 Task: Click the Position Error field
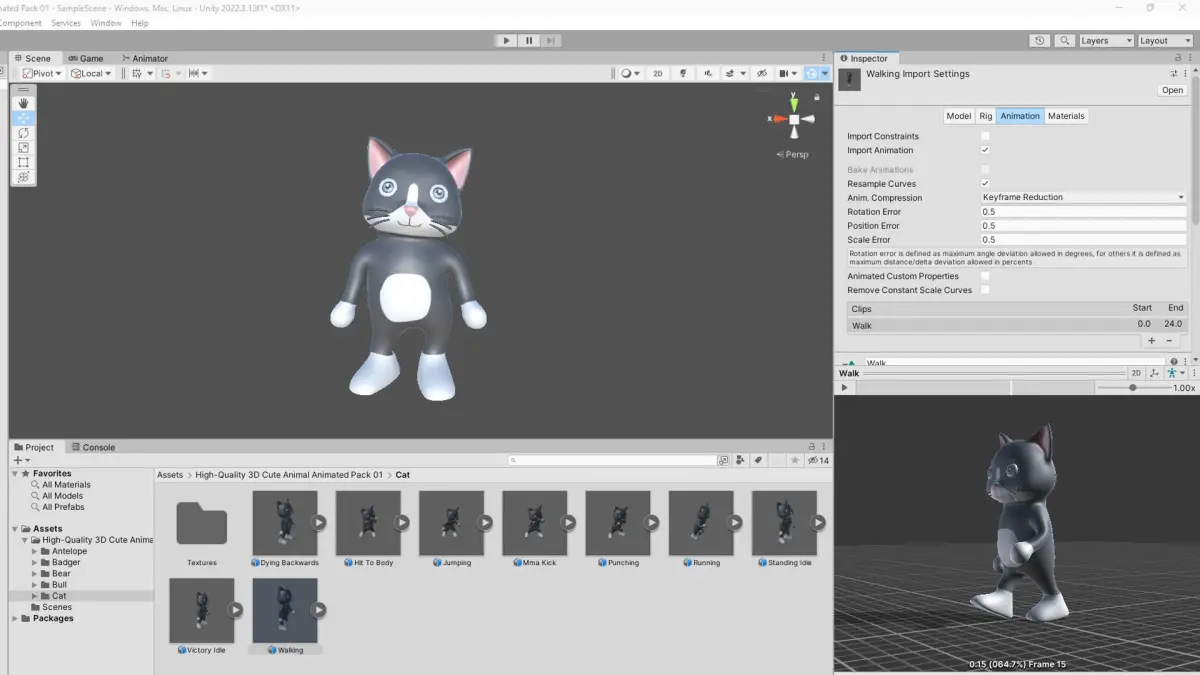[1083, 226]
